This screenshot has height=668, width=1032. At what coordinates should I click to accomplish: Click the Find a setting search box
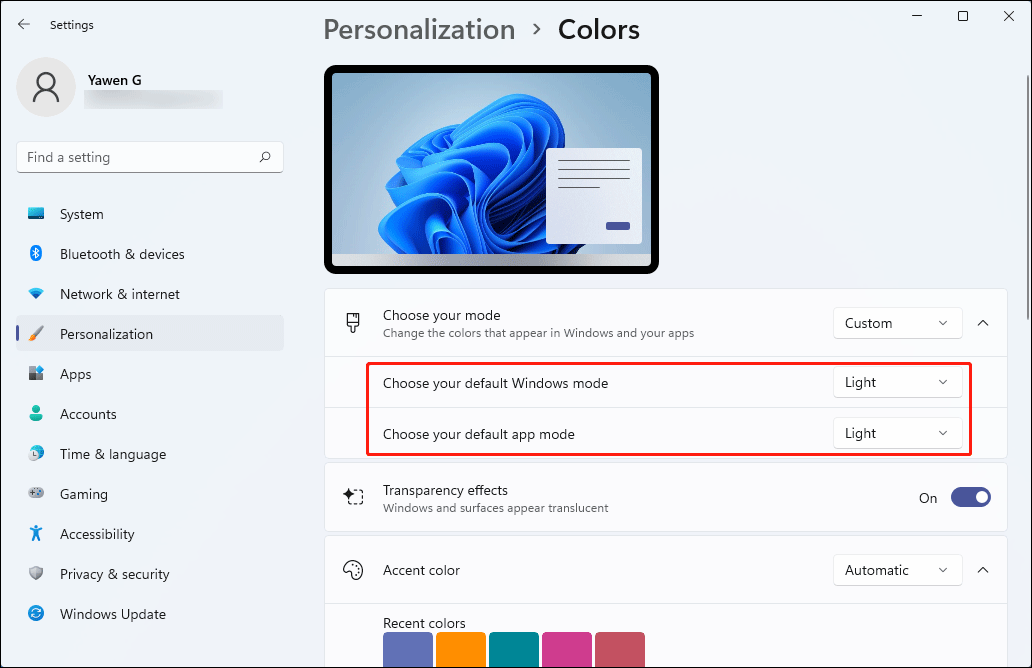150,157
